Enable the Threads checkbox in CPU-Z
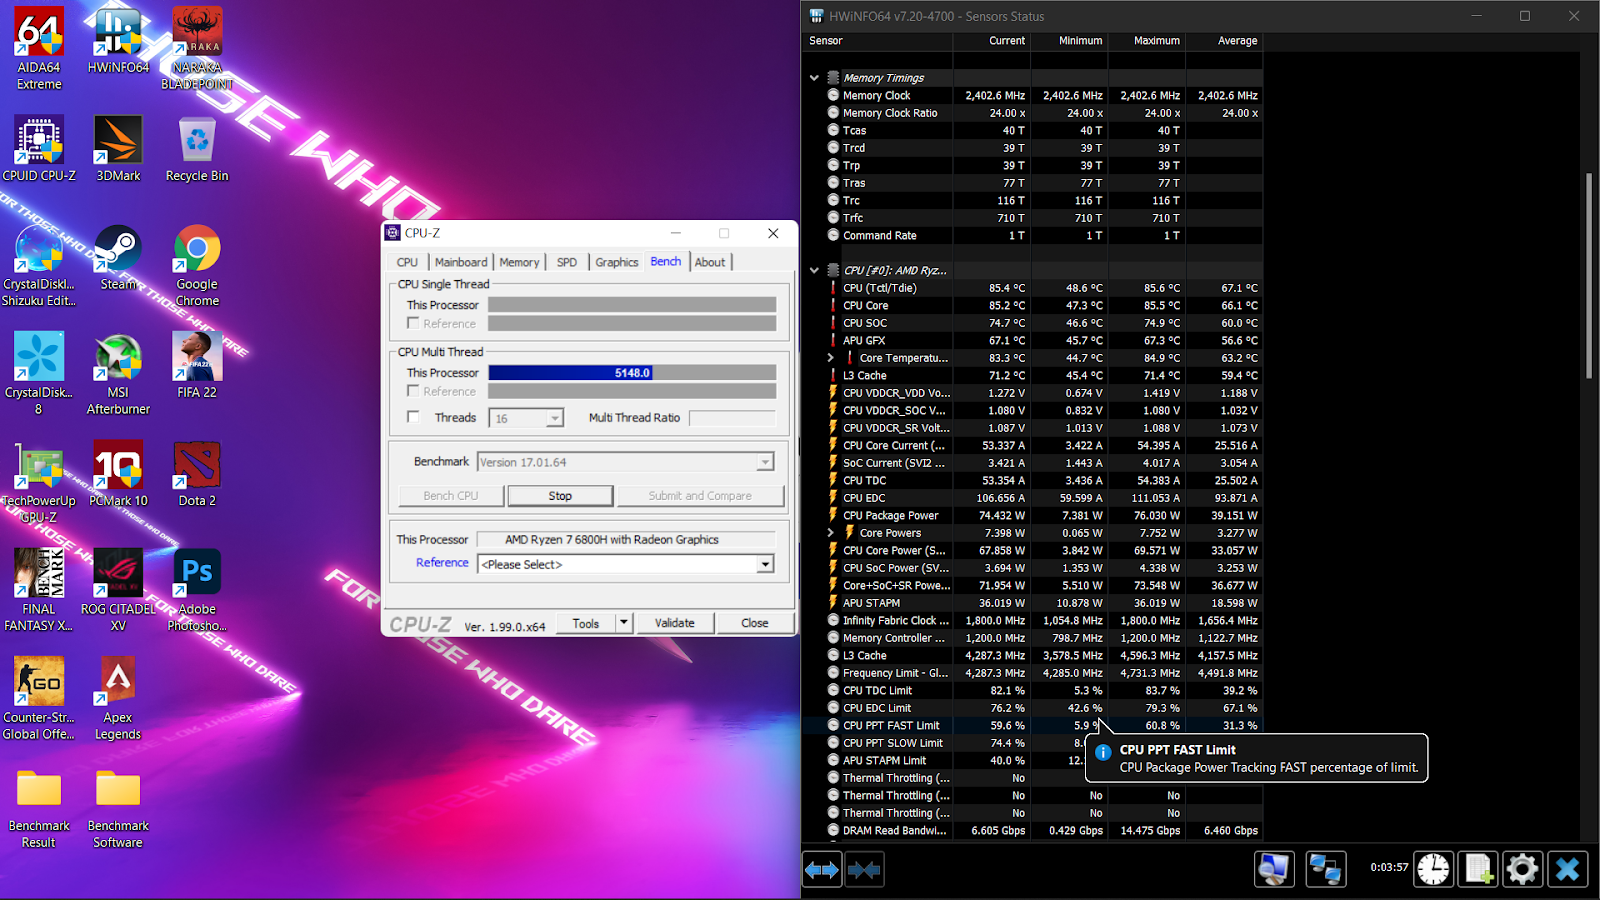 click(x=413, y=417)
